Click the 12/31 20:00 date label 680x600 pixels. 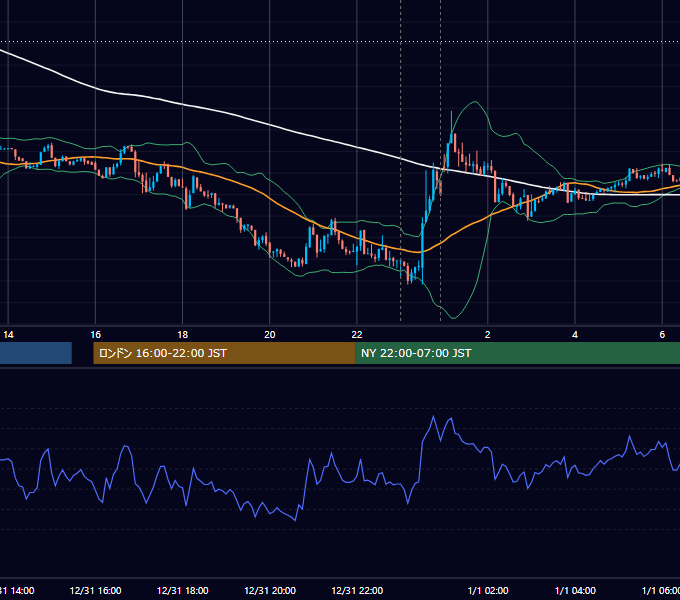pyautogui.click(x=270, y=590)
